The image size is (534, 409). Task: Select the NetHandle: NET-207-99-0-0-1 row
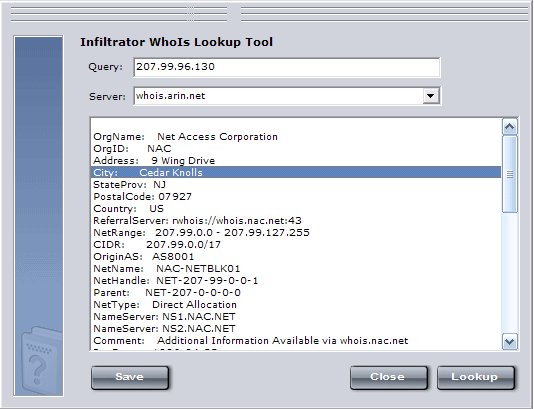click(x=297, y=281)
